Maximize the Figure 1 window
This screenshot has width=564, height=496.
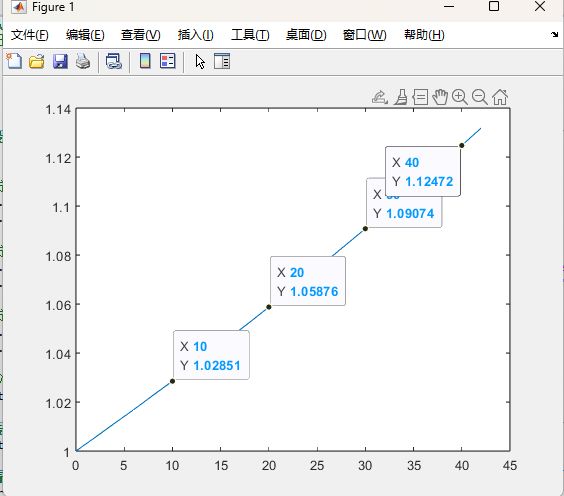(x=494, y=6)
